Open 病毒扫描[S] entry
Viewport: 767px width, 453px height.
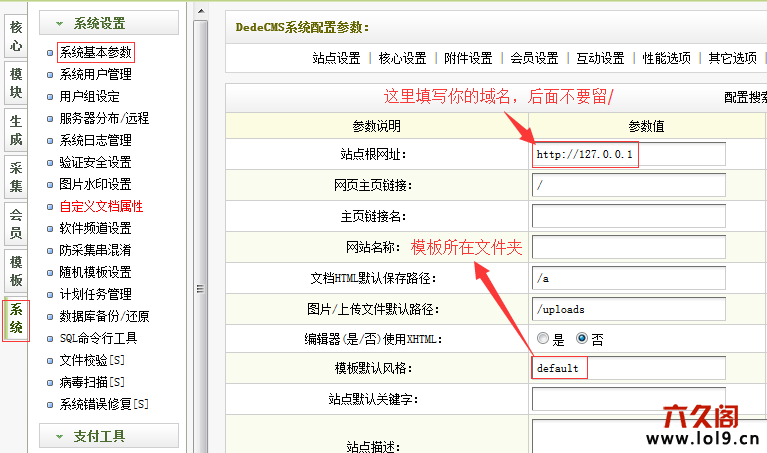point(92,383)
